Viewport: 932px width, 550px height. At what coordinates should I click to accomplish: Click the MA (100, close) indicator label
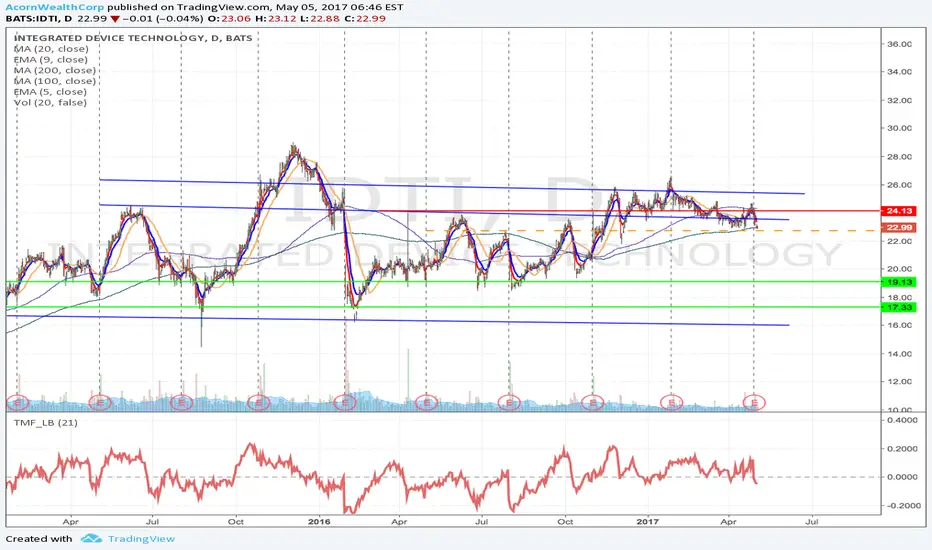click(55, 81)
